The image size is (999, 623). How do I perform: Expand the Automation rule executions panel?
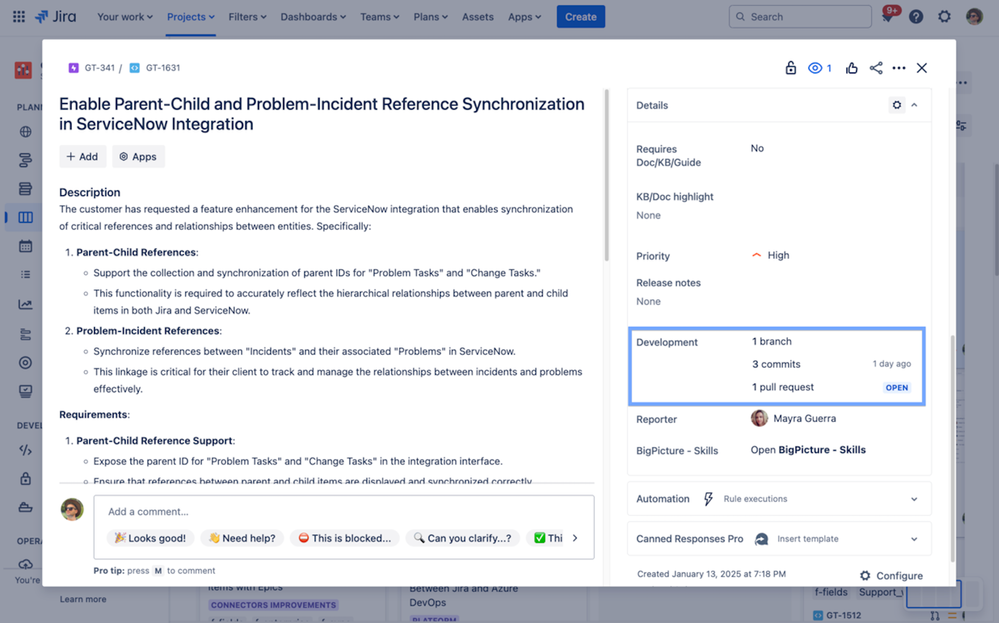[913, 499]
